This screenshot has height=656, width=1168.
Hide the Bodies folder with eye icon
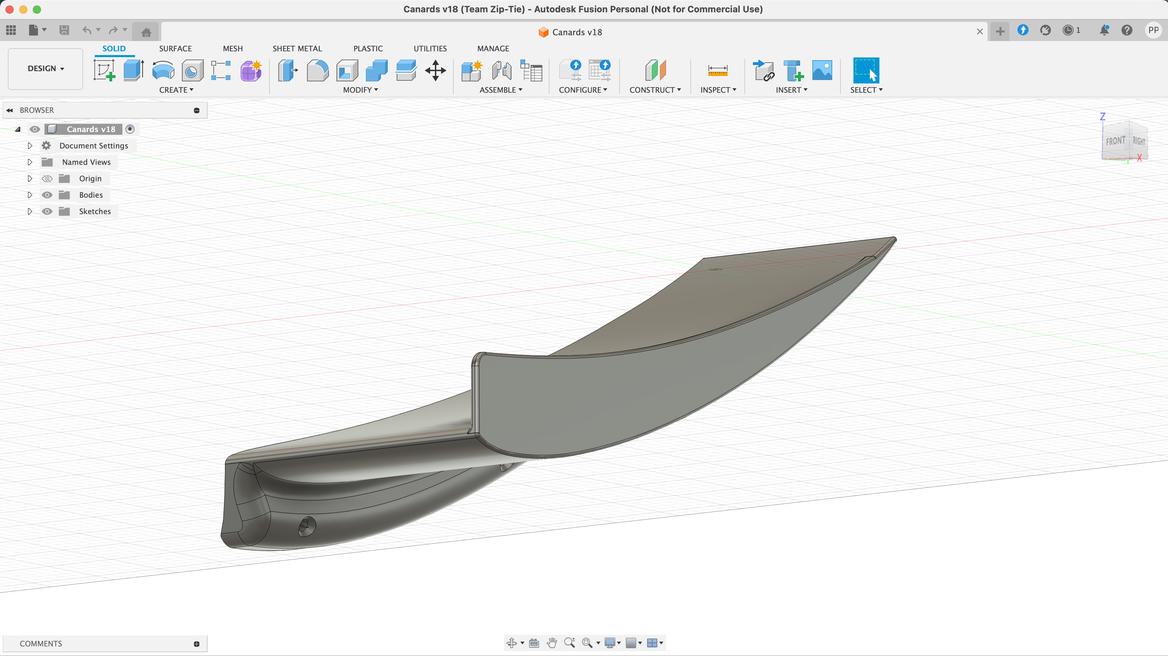click(x=47, y=195)
